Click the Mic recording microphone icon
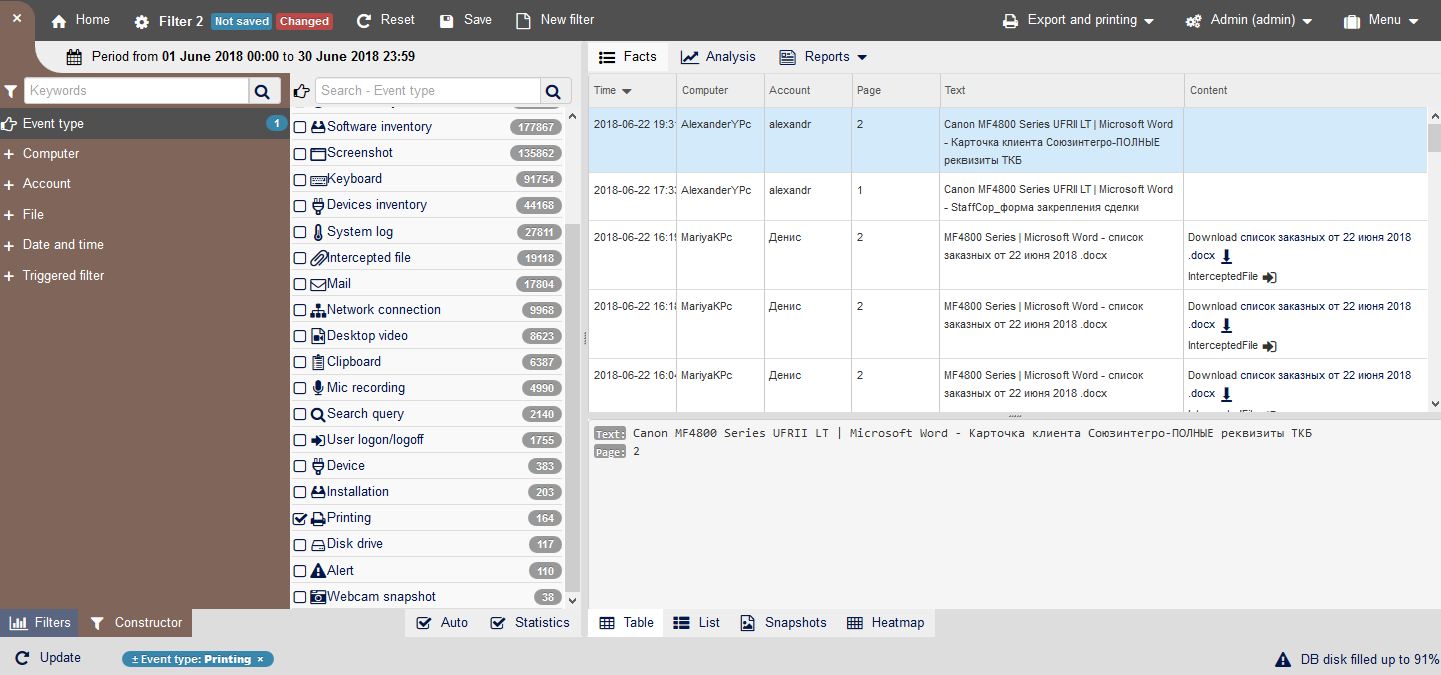Screen dimensions: 1441x675 pos(318,388)
